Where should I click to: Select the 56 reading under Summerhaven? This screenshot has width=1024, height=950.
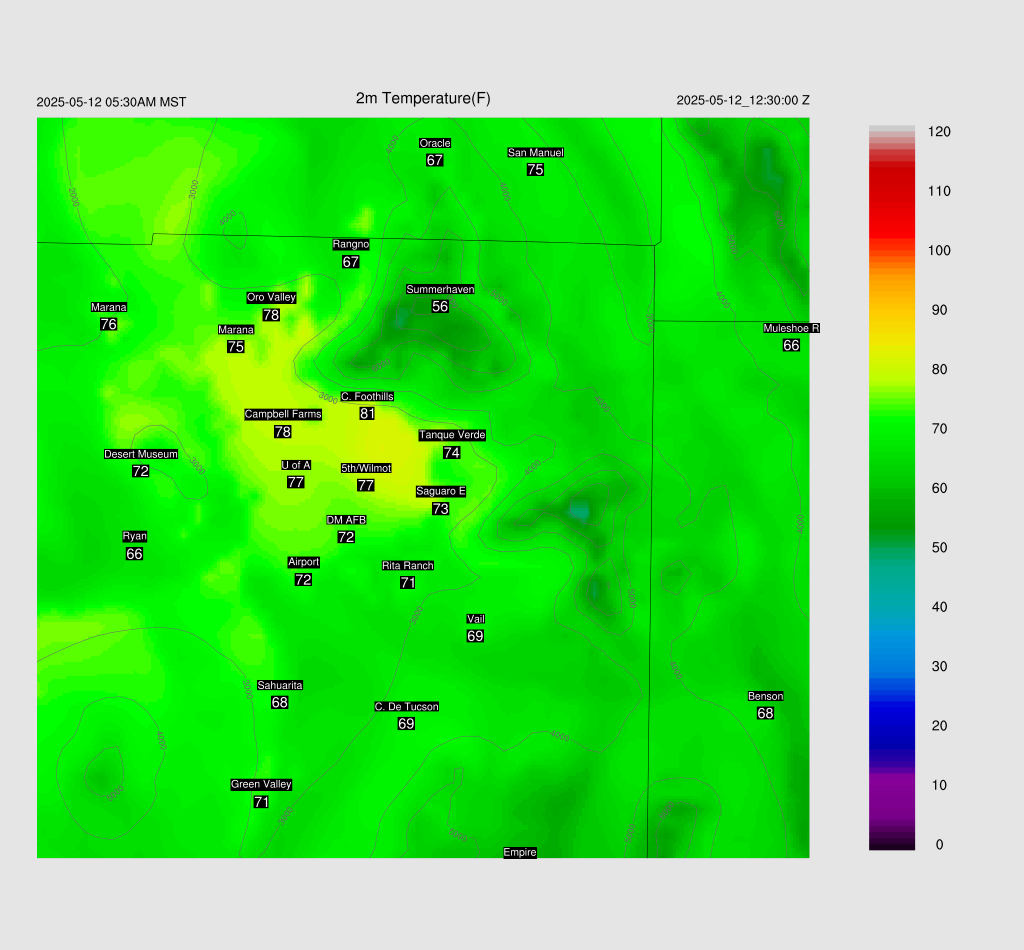440,306
